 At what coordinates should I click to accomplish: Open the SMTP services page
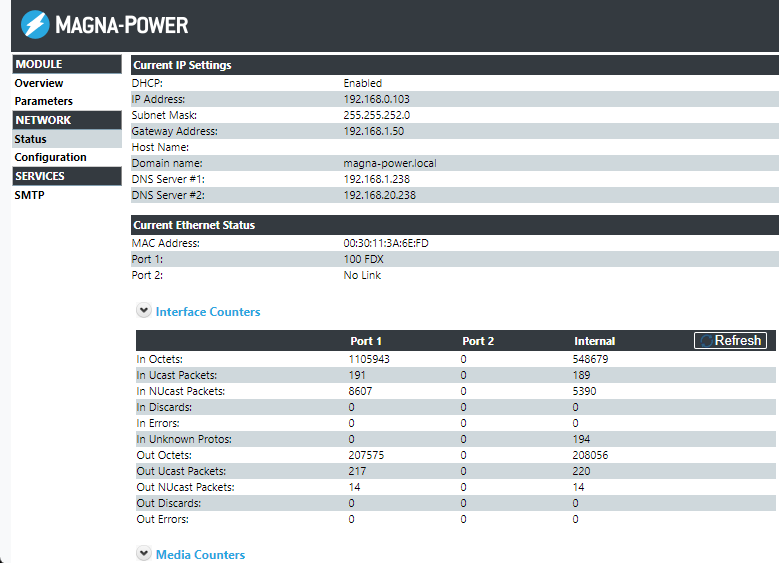(x=29, y=195)
